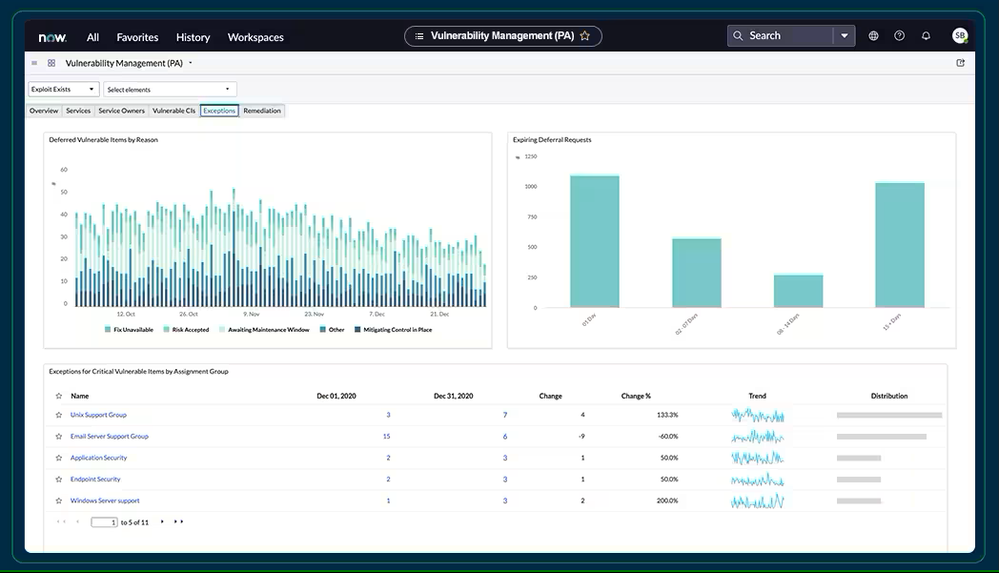
Task: Open the help question mark icon
Action: [899, 36]
